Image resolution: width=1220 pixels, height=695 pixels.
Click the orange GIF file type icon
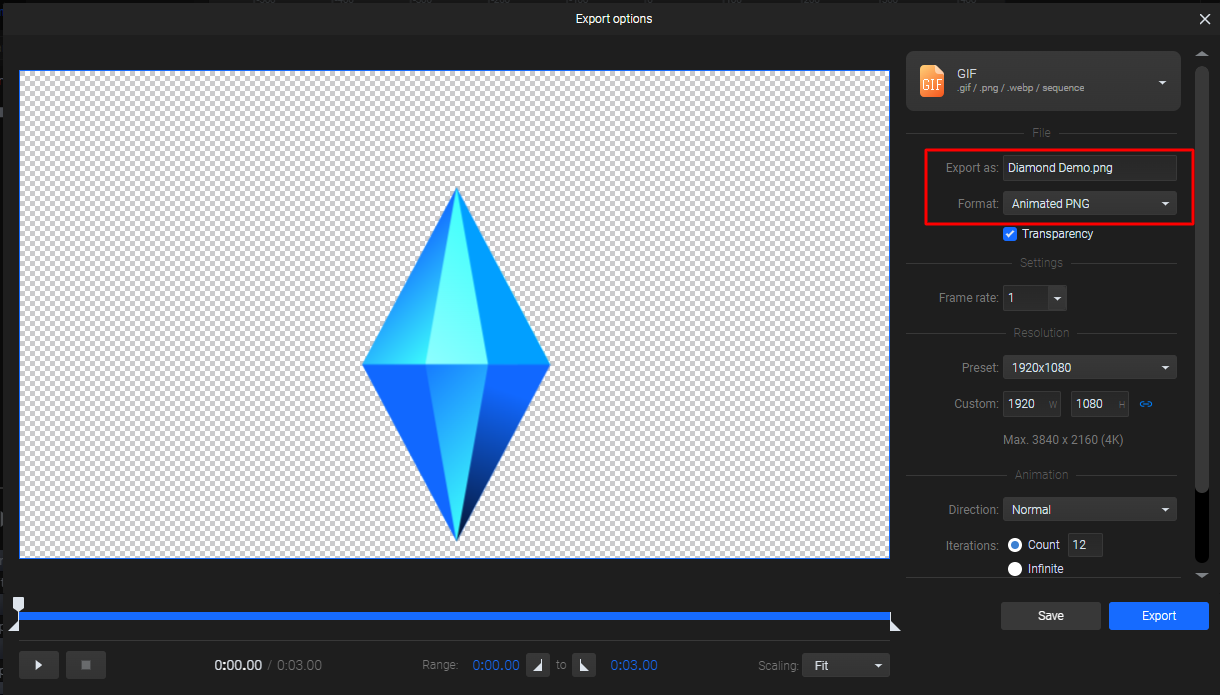pyautogui.click(x=932, y=81)
